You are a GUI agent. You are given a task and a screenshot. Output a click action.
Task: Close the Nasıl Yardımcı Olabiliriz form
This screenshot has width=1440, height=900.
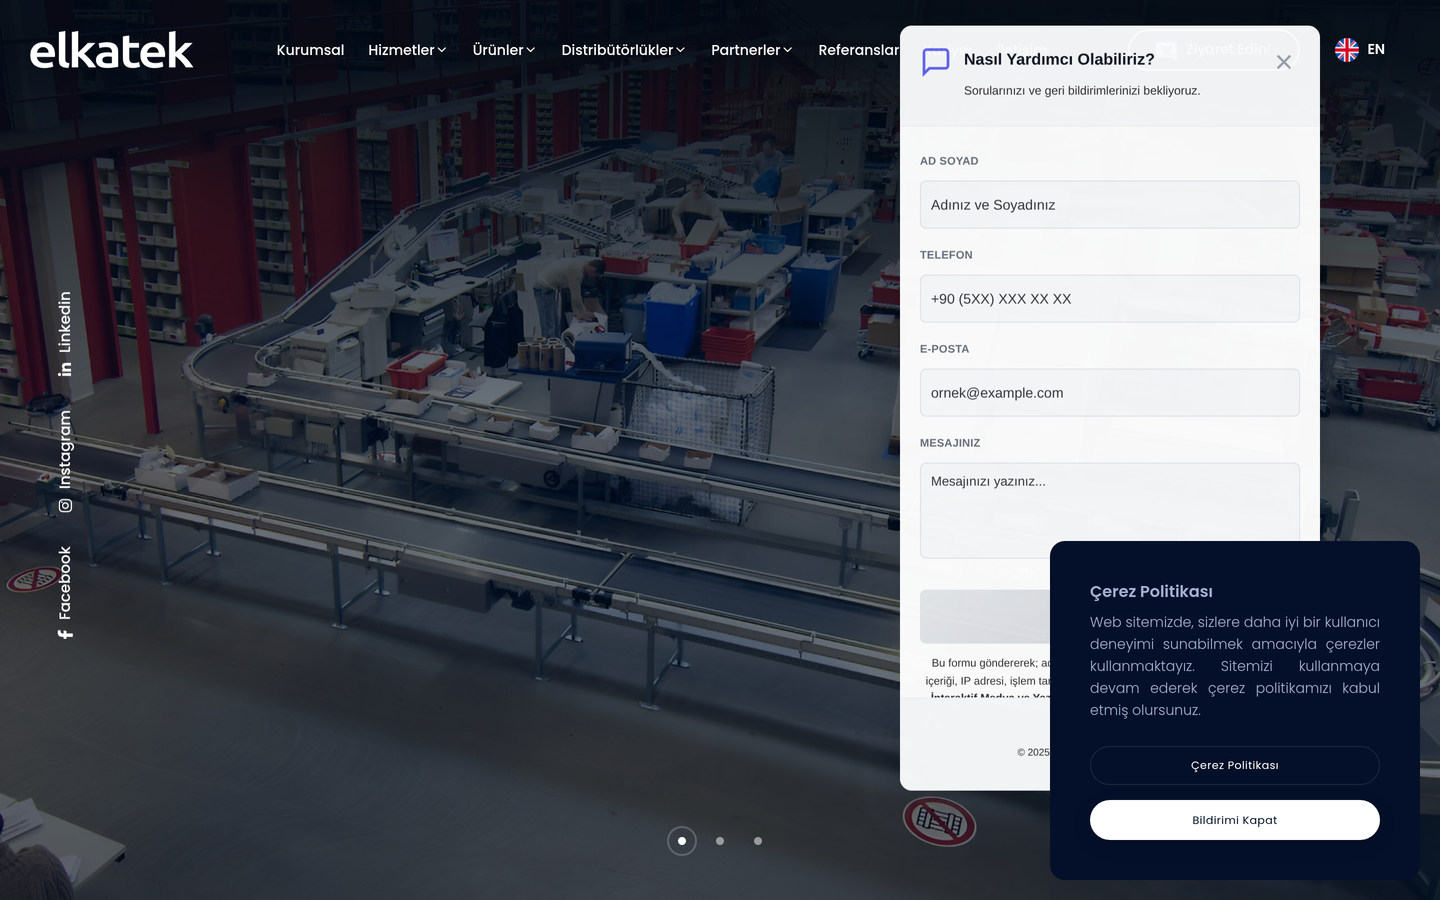pyautogui.click(x=1284, y=62)
